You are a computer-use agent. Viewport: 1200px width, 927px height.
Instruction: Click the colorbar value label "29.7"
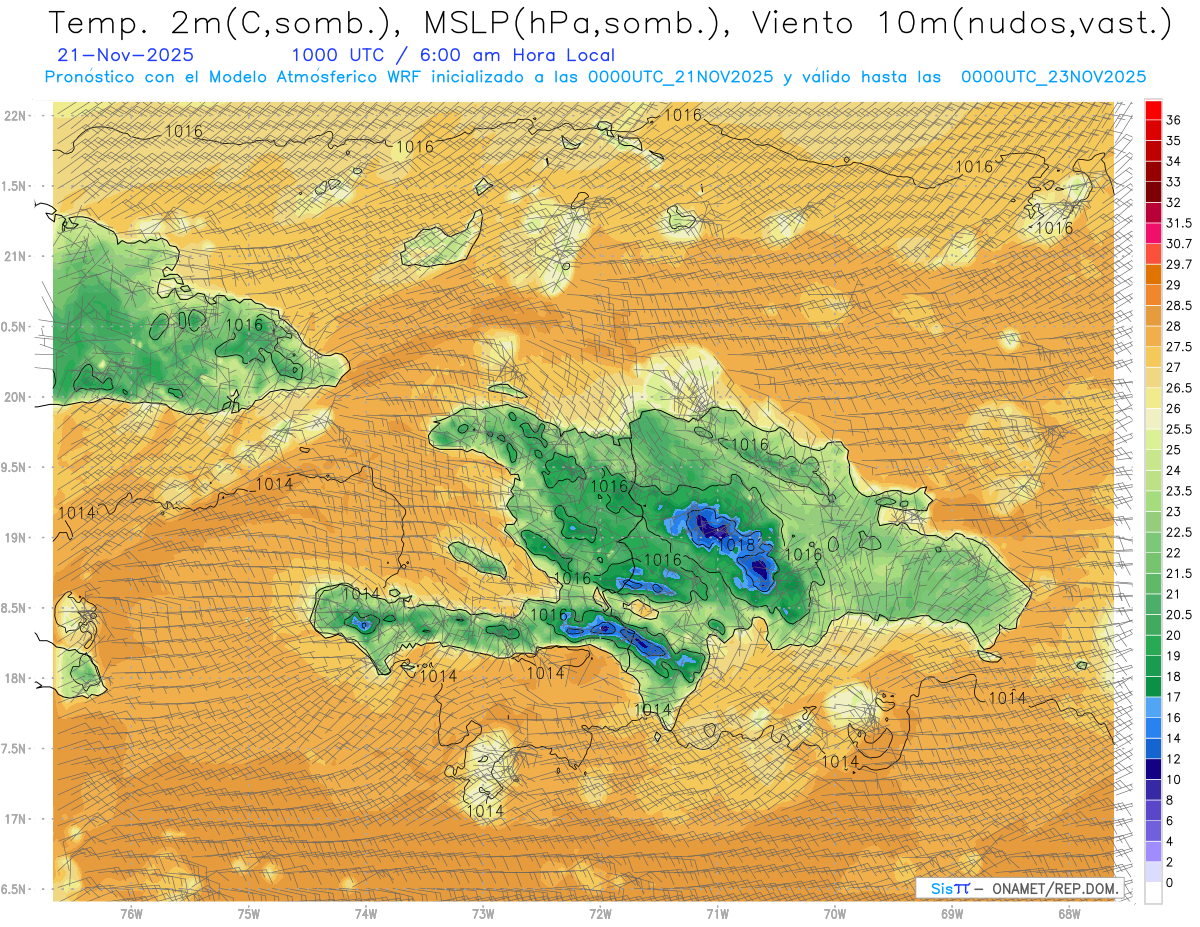pos(1180,264)
